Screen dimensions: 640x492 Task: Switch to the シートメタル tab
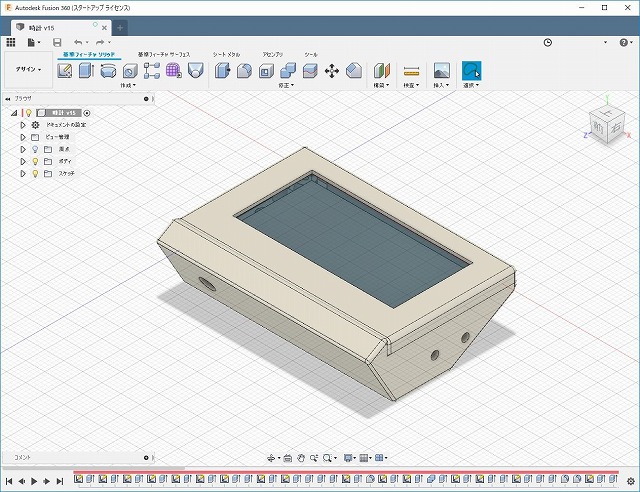pyautogui.click(x=226, y=54)
